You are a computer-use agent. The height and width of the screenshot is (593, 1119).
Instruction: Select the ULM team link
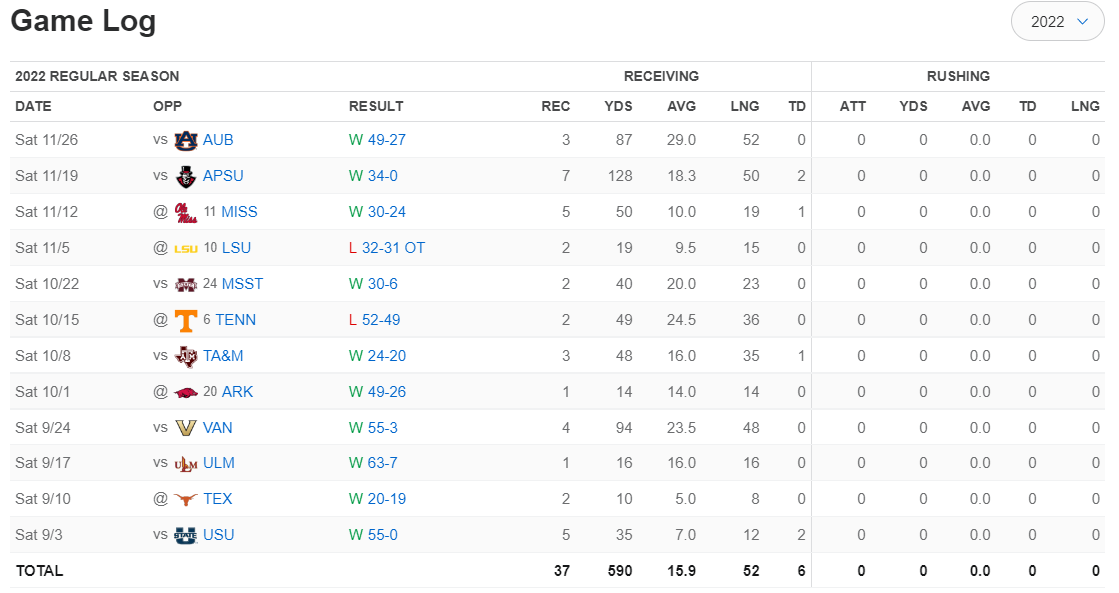coord(219,463)
